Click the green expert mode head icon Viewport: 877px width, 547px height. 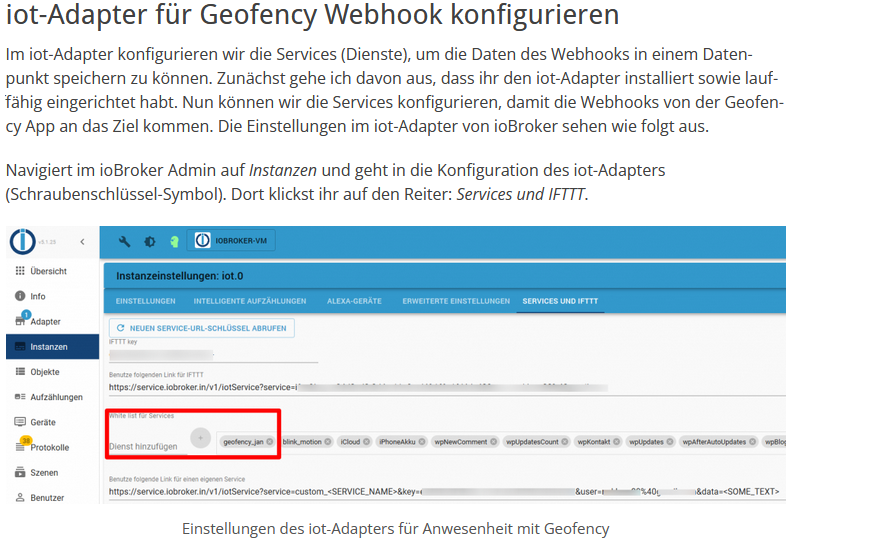[x=175, y=242]
